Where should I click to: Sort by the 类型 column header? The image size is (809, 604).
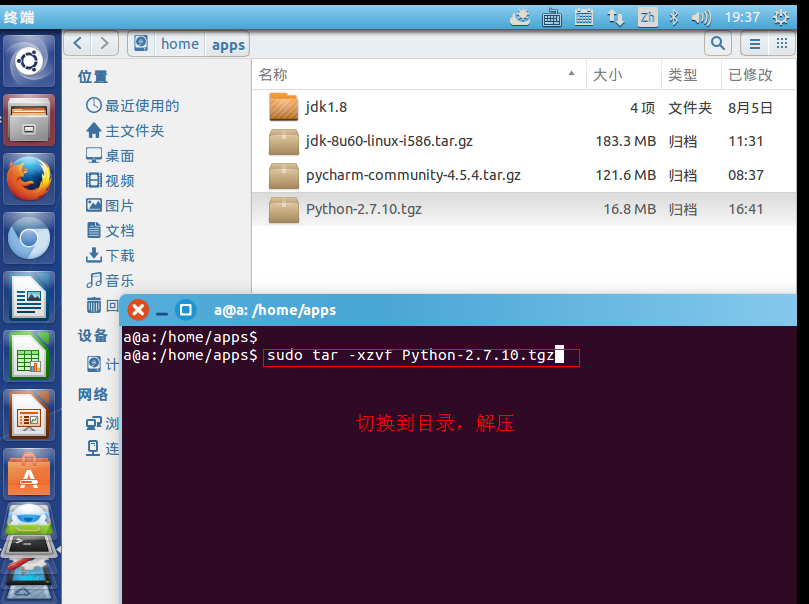point(691,75)
